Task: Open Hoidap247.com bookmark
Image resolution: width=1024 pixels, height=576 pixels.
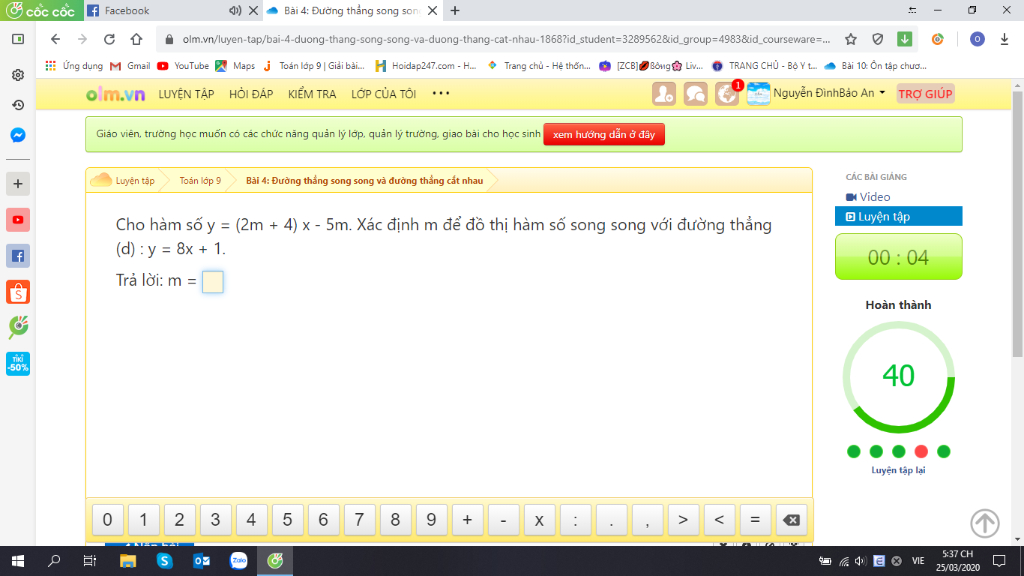Action: 426,66
